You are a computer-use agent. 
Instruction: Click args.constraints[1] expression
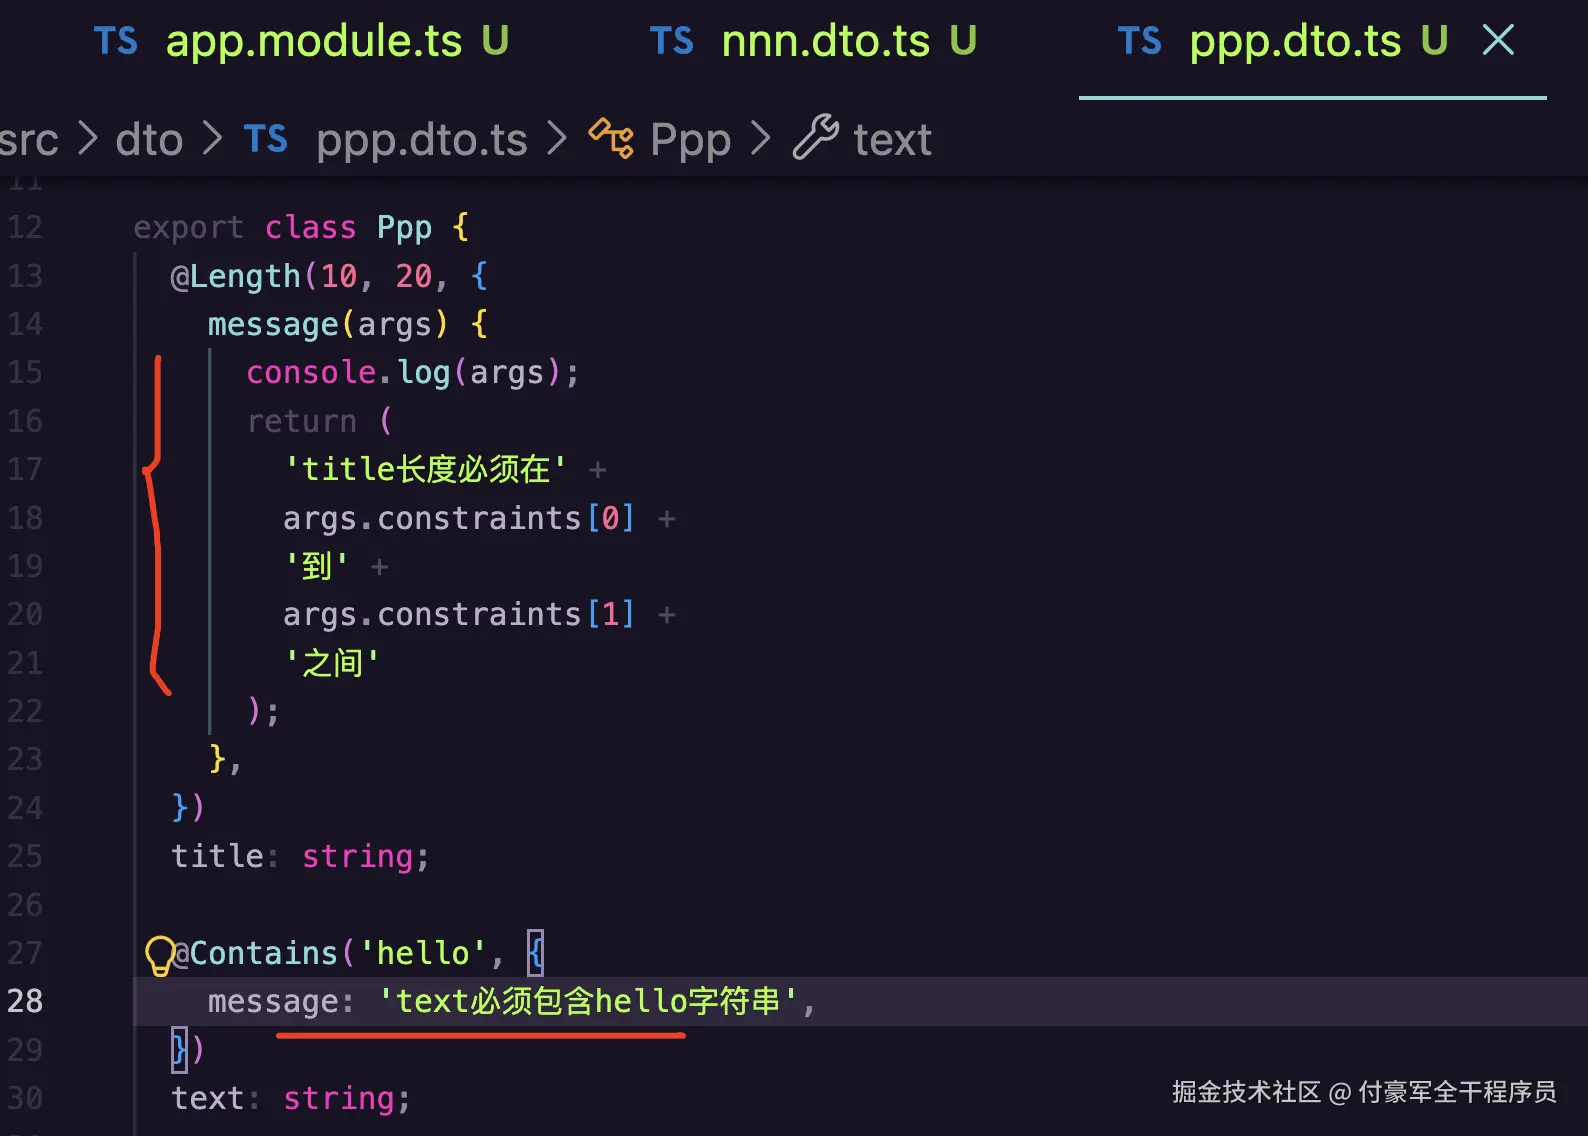point(459,614)
